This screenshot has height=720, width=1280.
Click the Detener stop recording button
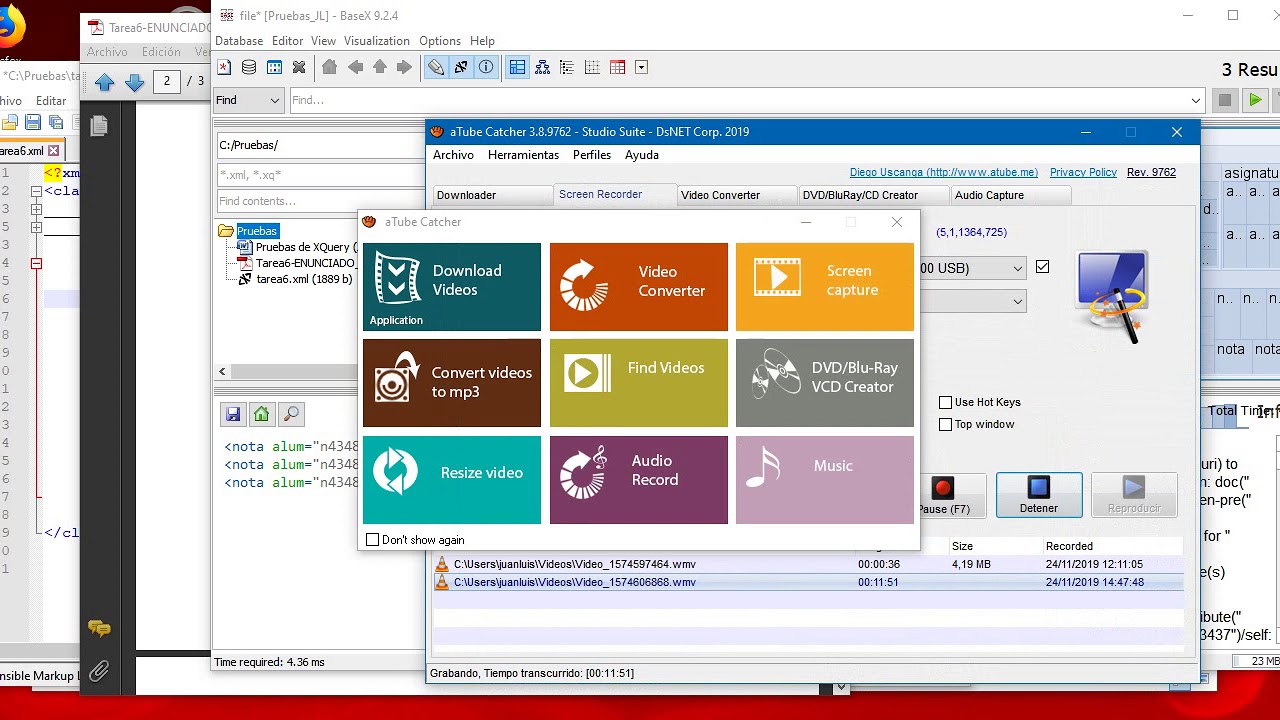(x=1039, y=495)
